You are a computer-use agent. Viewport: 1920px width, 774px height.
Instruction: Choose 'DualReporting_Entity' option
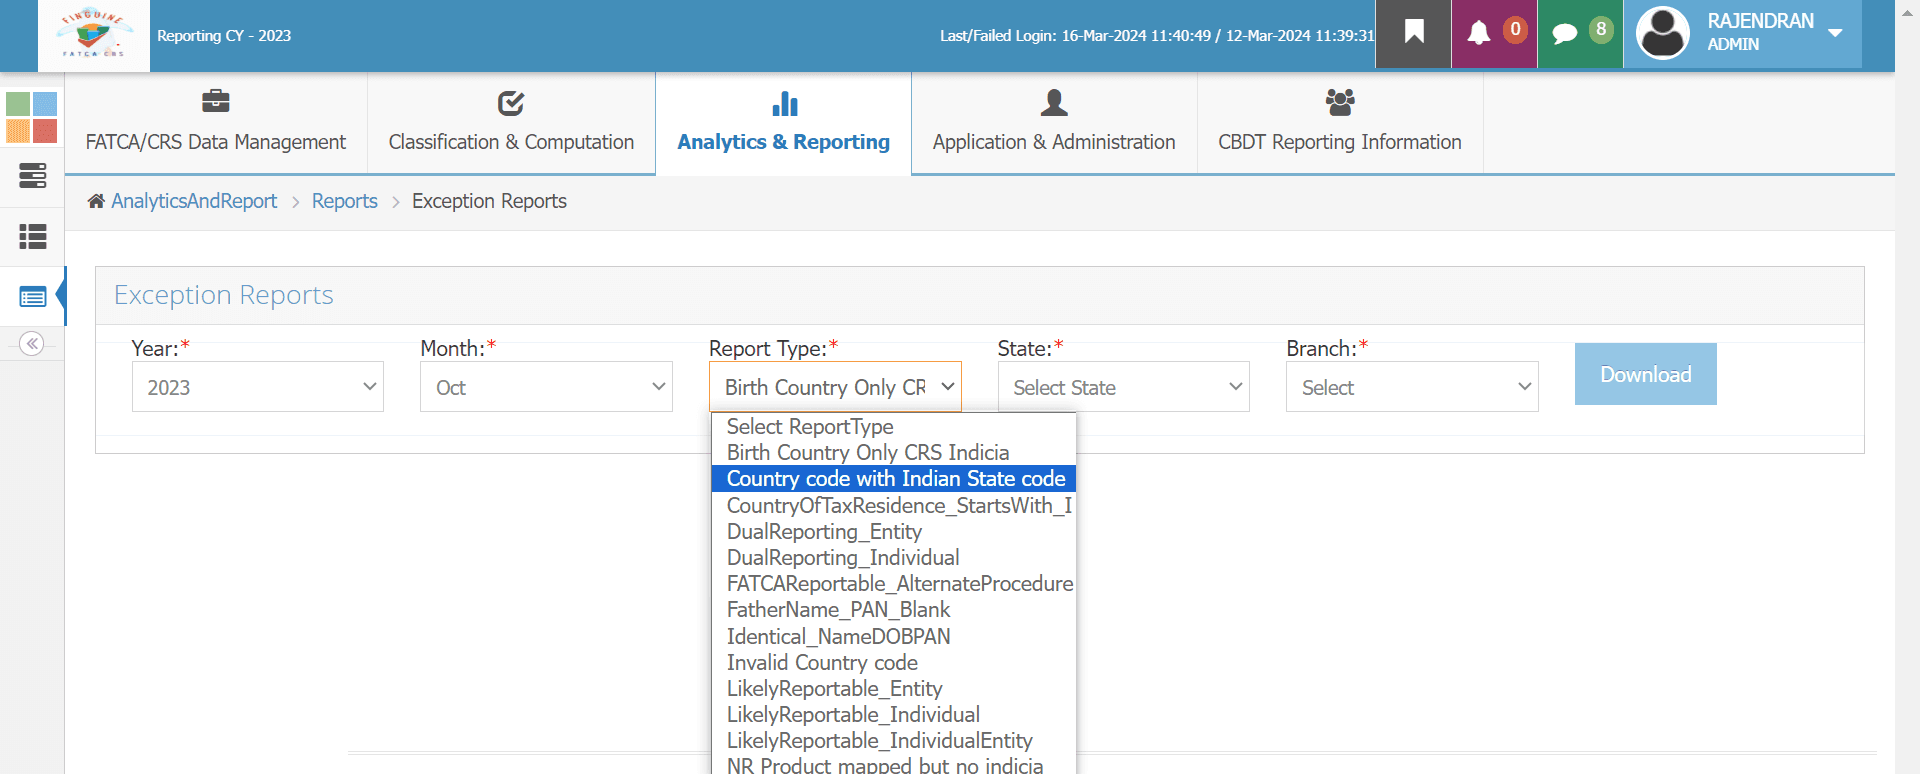click(x=893, y=532)
